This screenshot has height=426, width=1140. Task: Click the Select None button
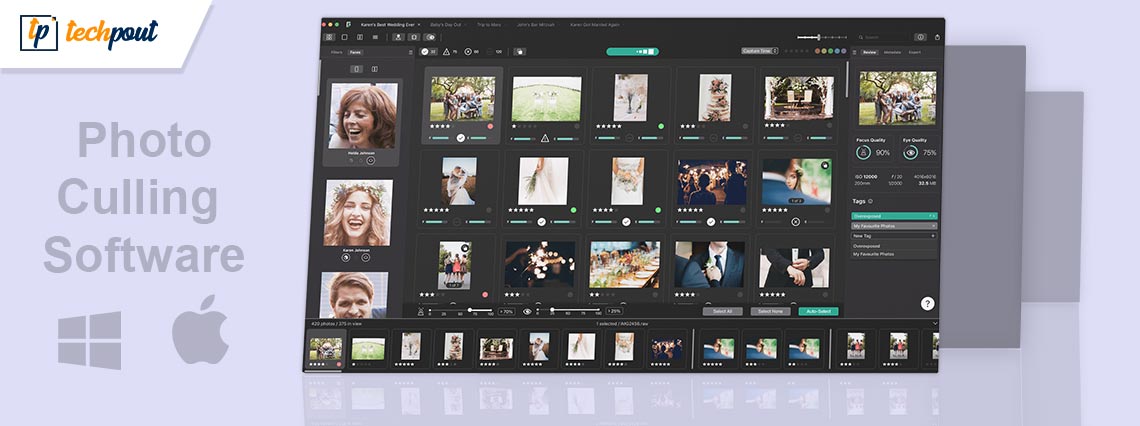(771, 311)
